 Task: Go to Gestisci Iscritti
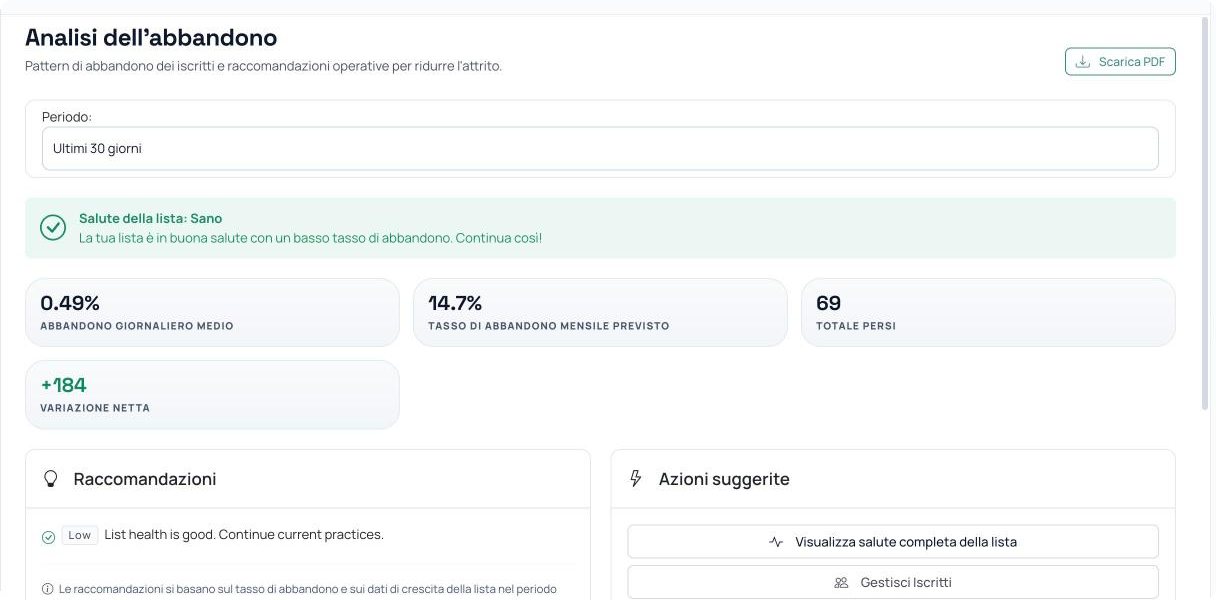893,582
